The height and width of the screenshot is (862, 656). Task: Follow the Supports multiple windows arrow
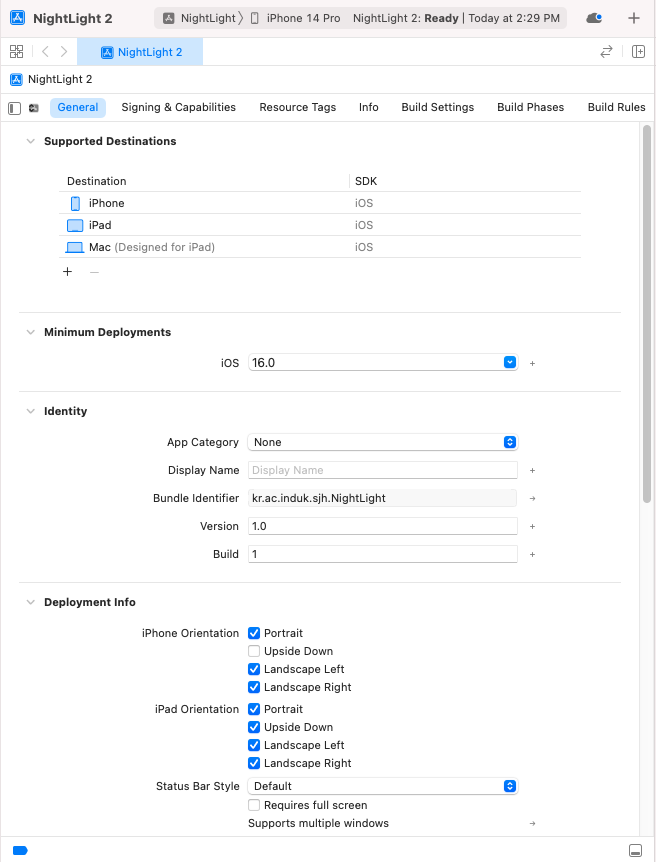pyautogui.click(x=532, y=824)
